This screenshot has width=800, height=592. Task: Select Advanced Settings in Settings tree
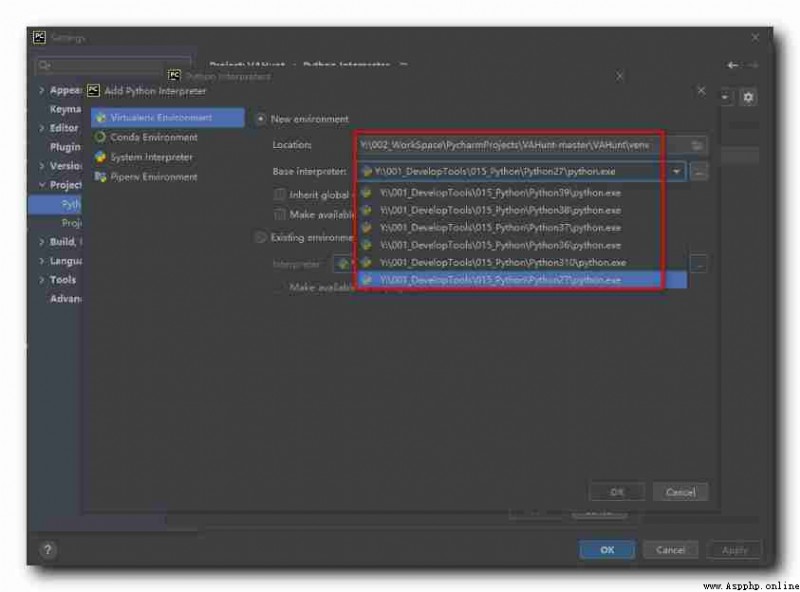pos(65,299)
